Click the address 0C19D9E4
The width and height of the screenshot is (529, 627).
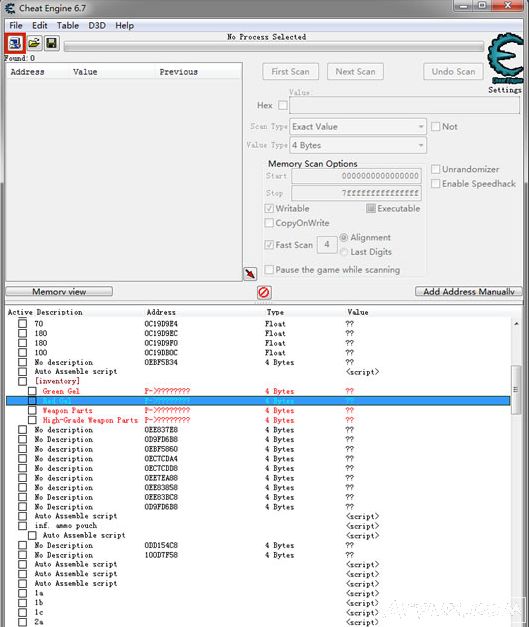161,323
